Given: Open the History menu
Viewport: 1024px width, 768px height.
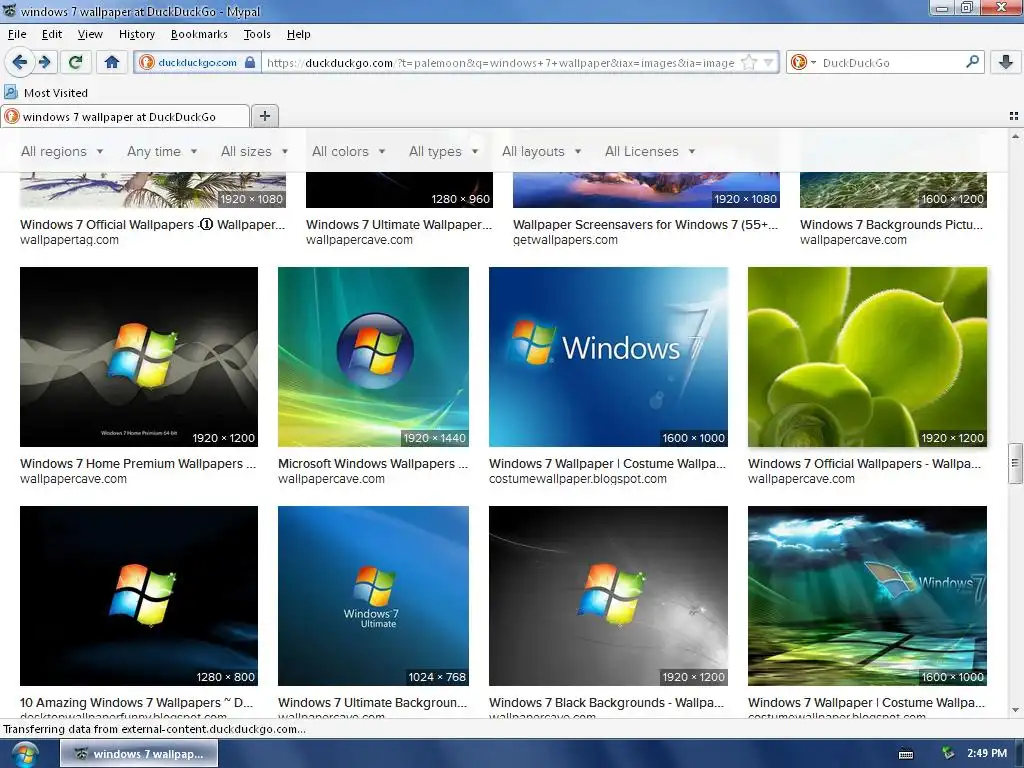Looking at the screenshot, I should click(136, 34).
